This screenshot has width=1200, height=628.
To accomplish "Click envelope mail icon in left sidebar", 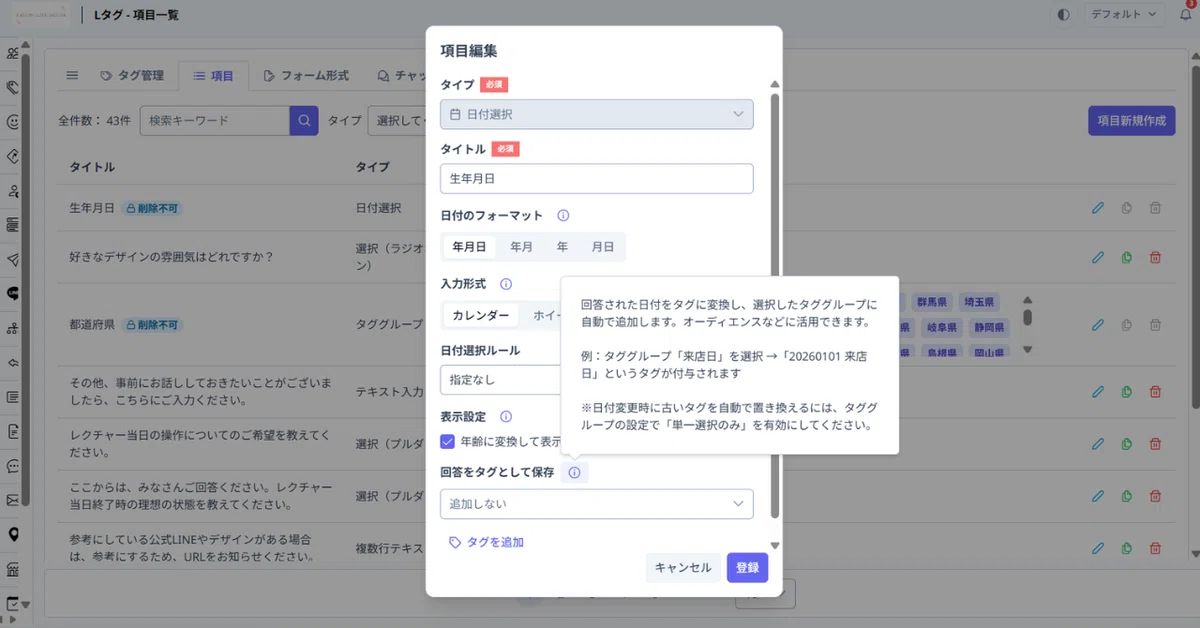I will tap(13, 500).
